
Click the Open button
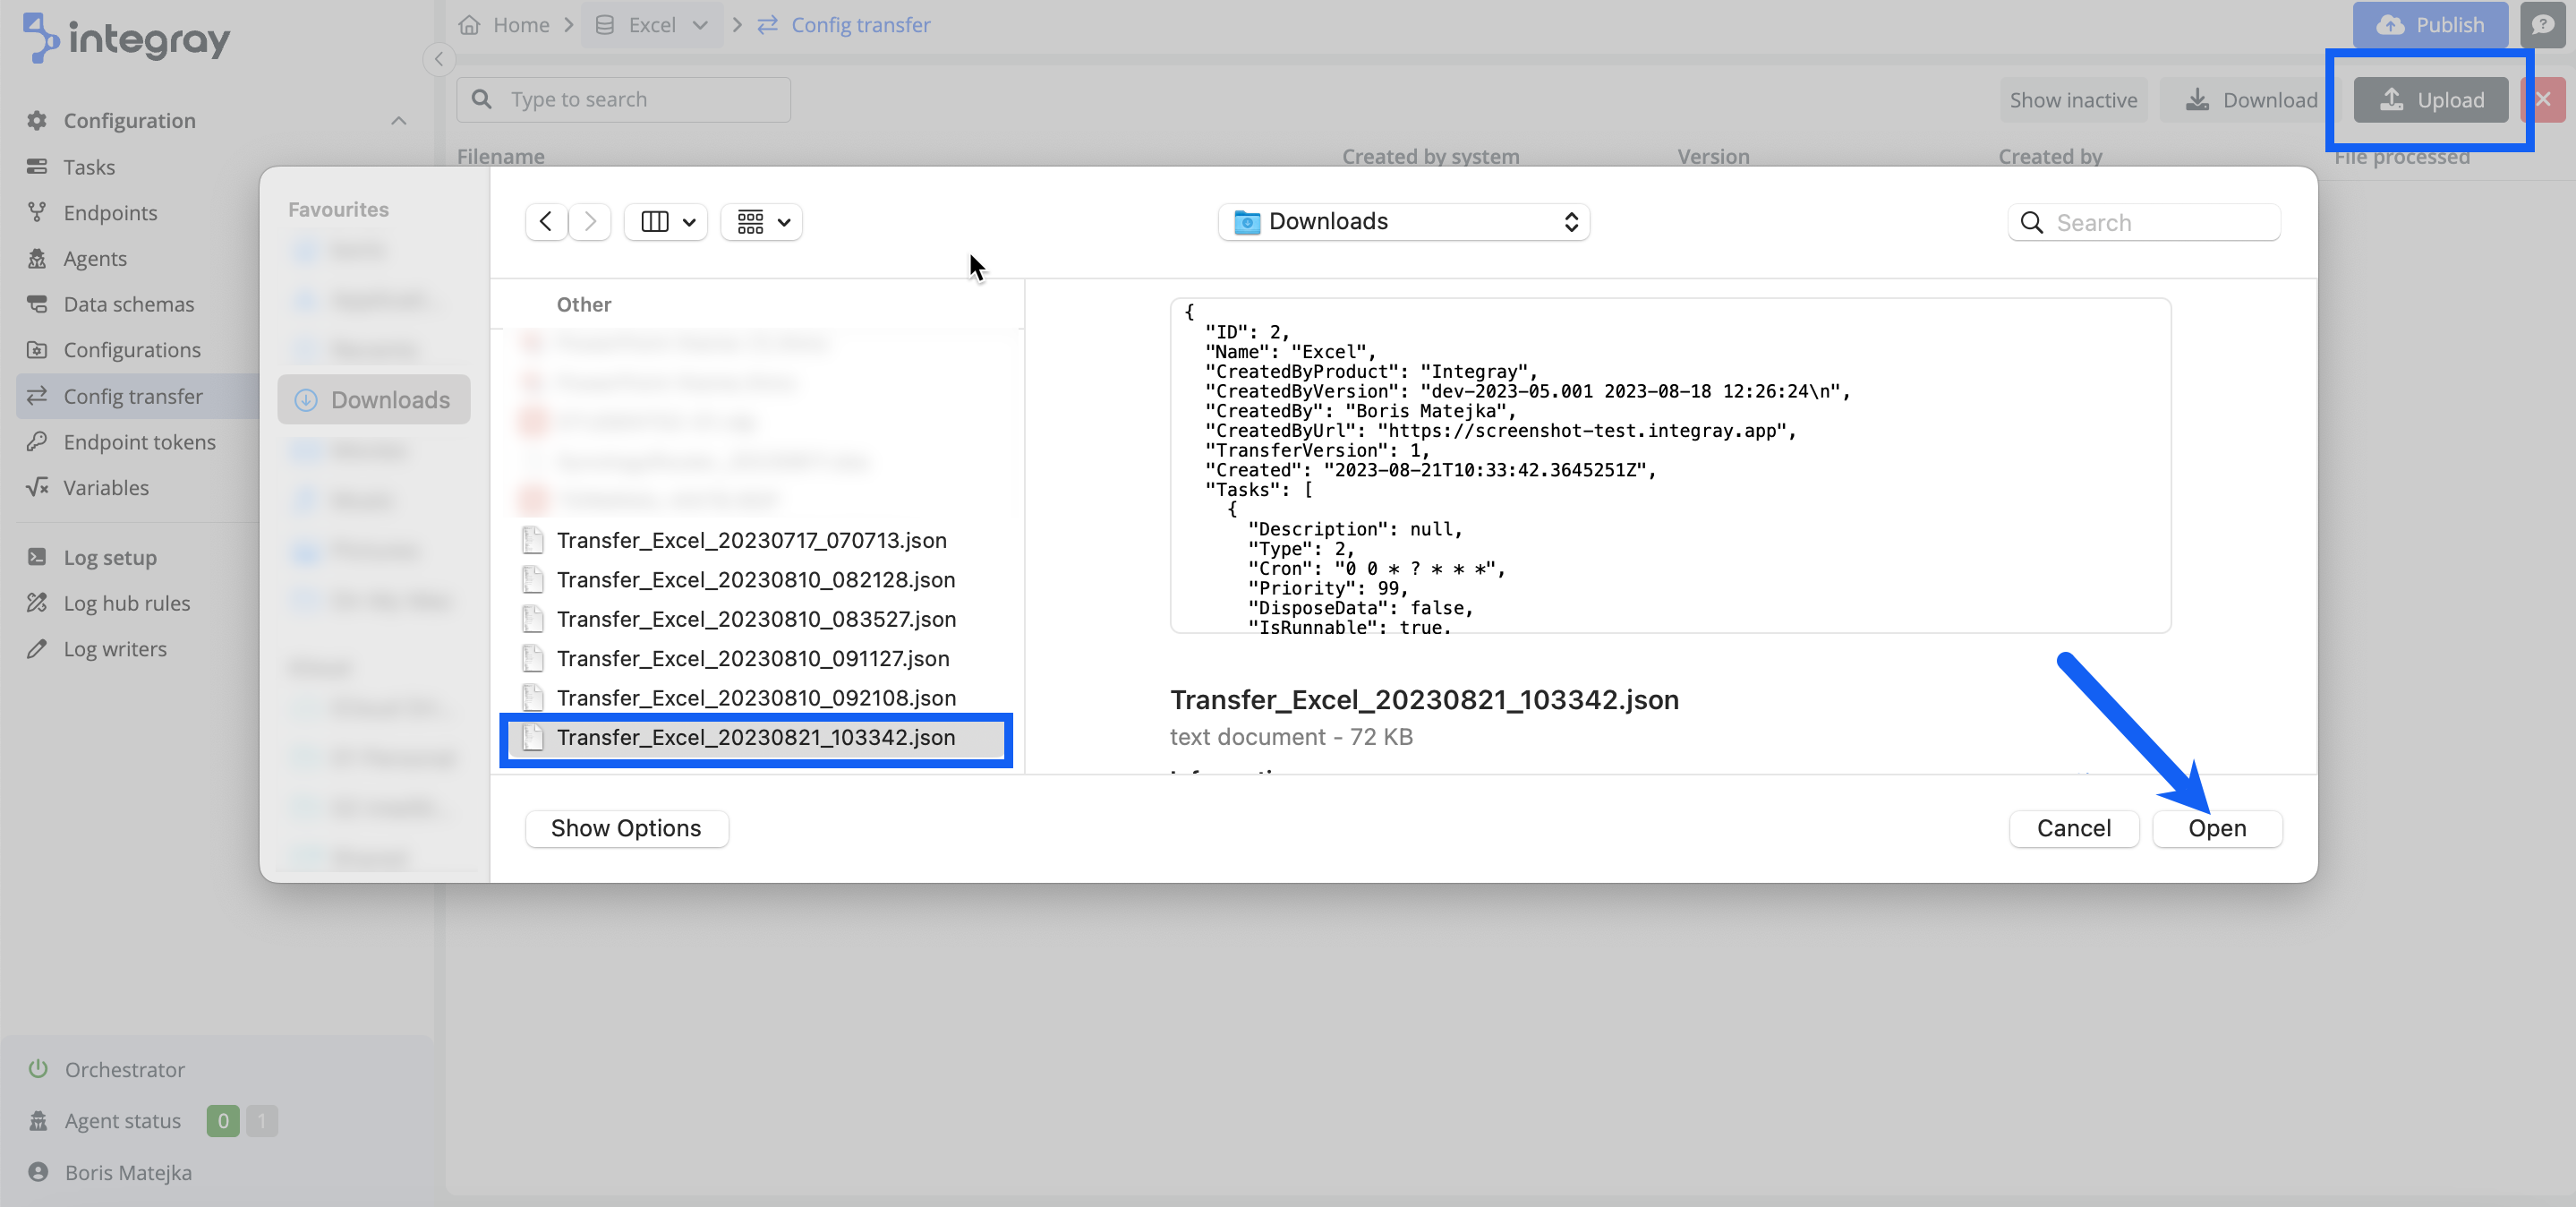2216,827
